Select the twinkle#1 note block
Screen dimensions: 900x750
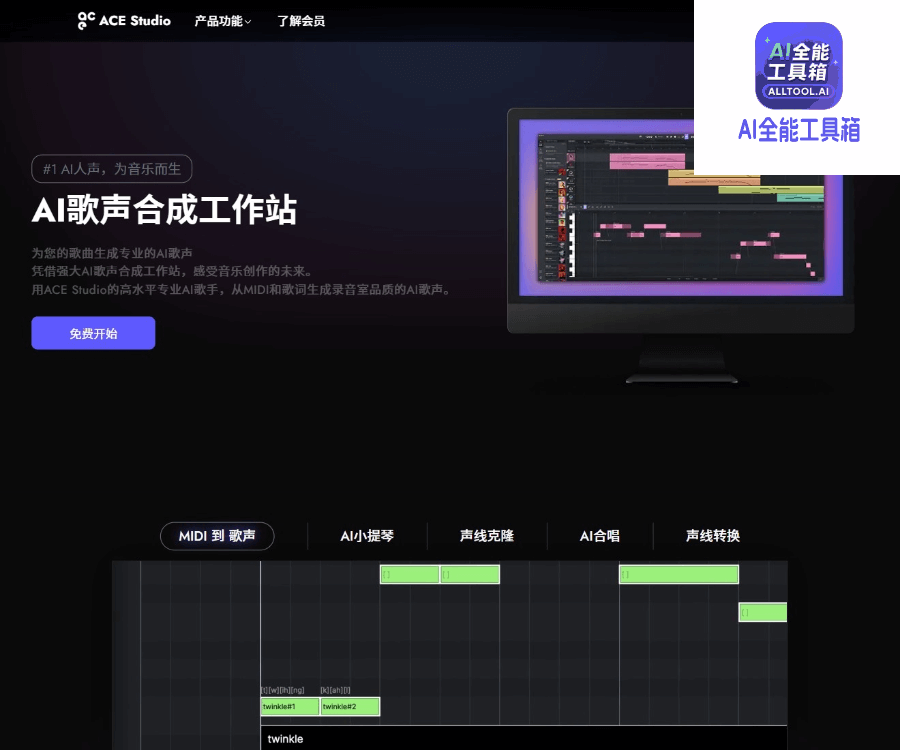click(x=290, y=706)
